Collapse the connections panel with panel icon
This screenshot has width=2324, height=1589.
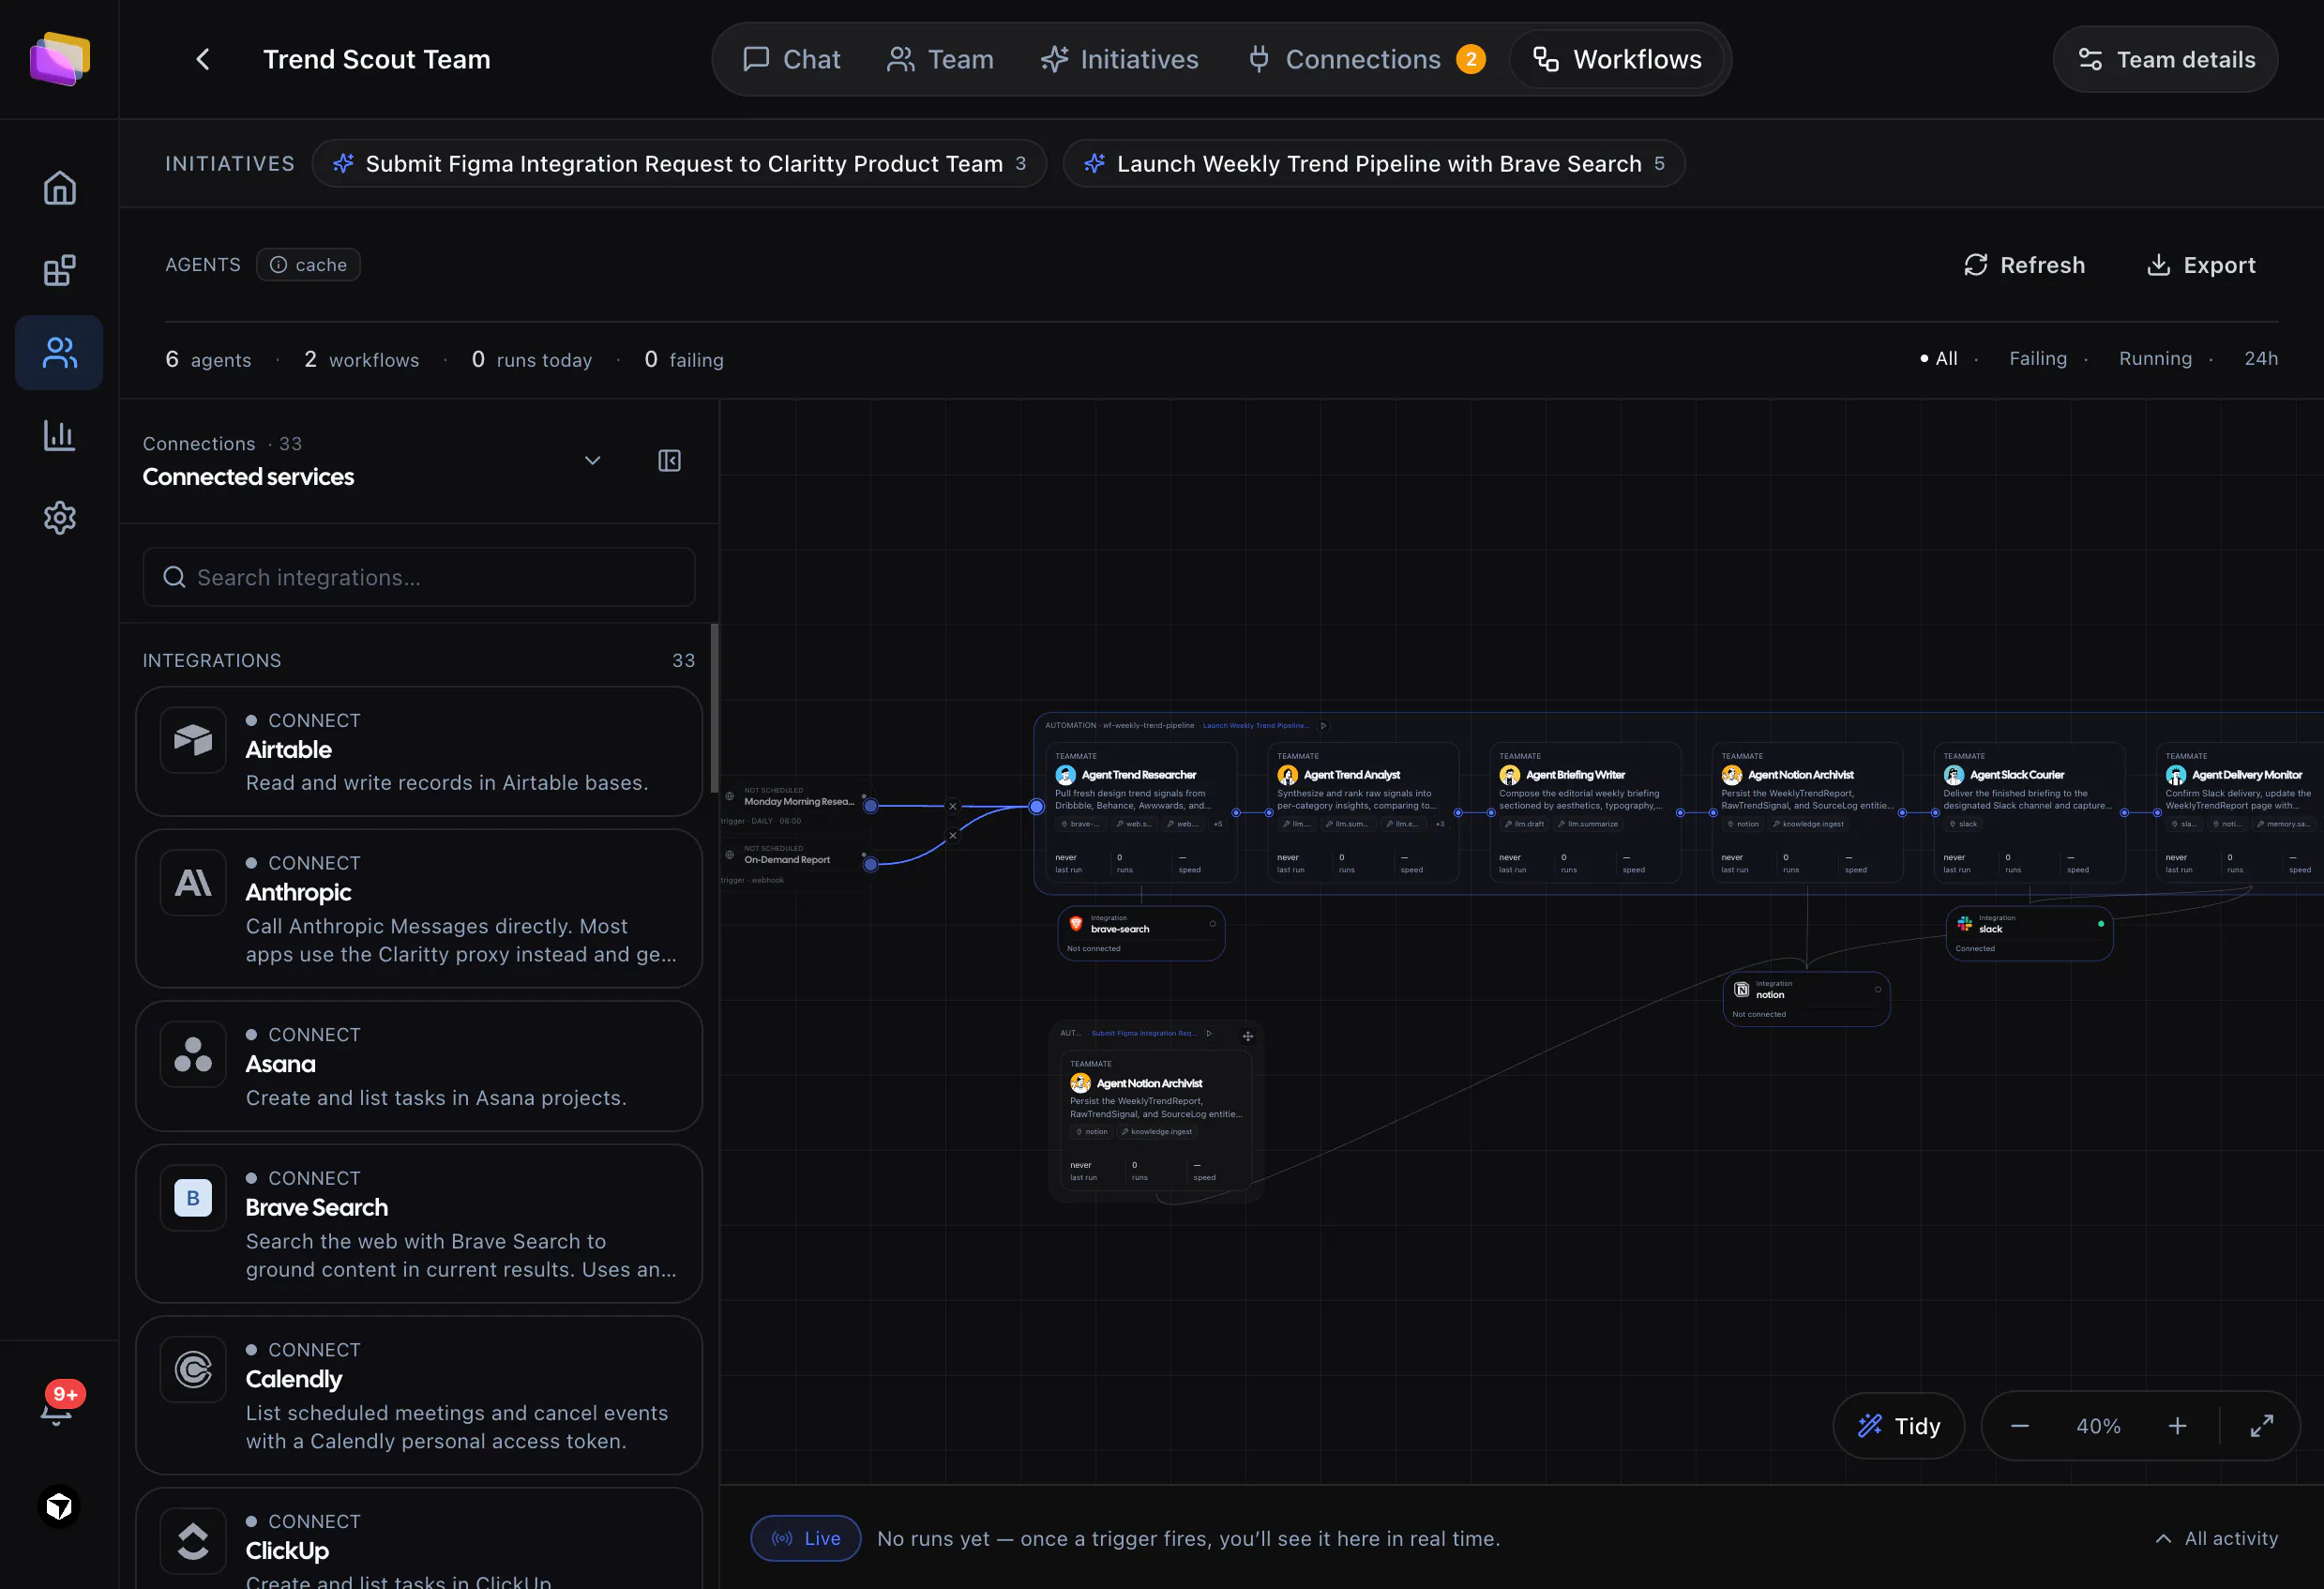(669, 461)
